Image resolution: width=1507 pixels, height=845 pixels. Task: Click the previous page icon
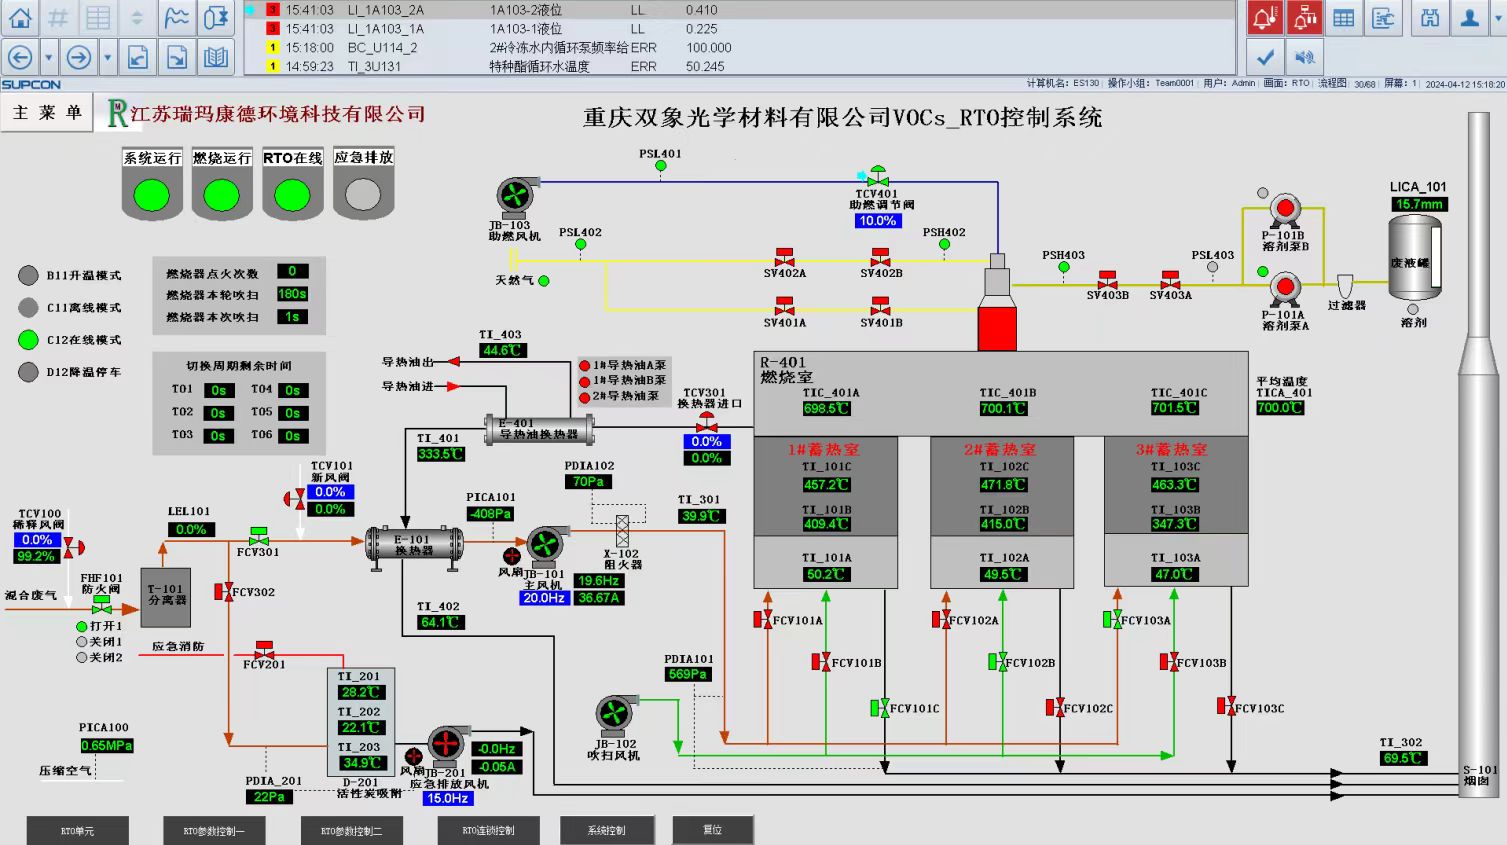(138, 57)
